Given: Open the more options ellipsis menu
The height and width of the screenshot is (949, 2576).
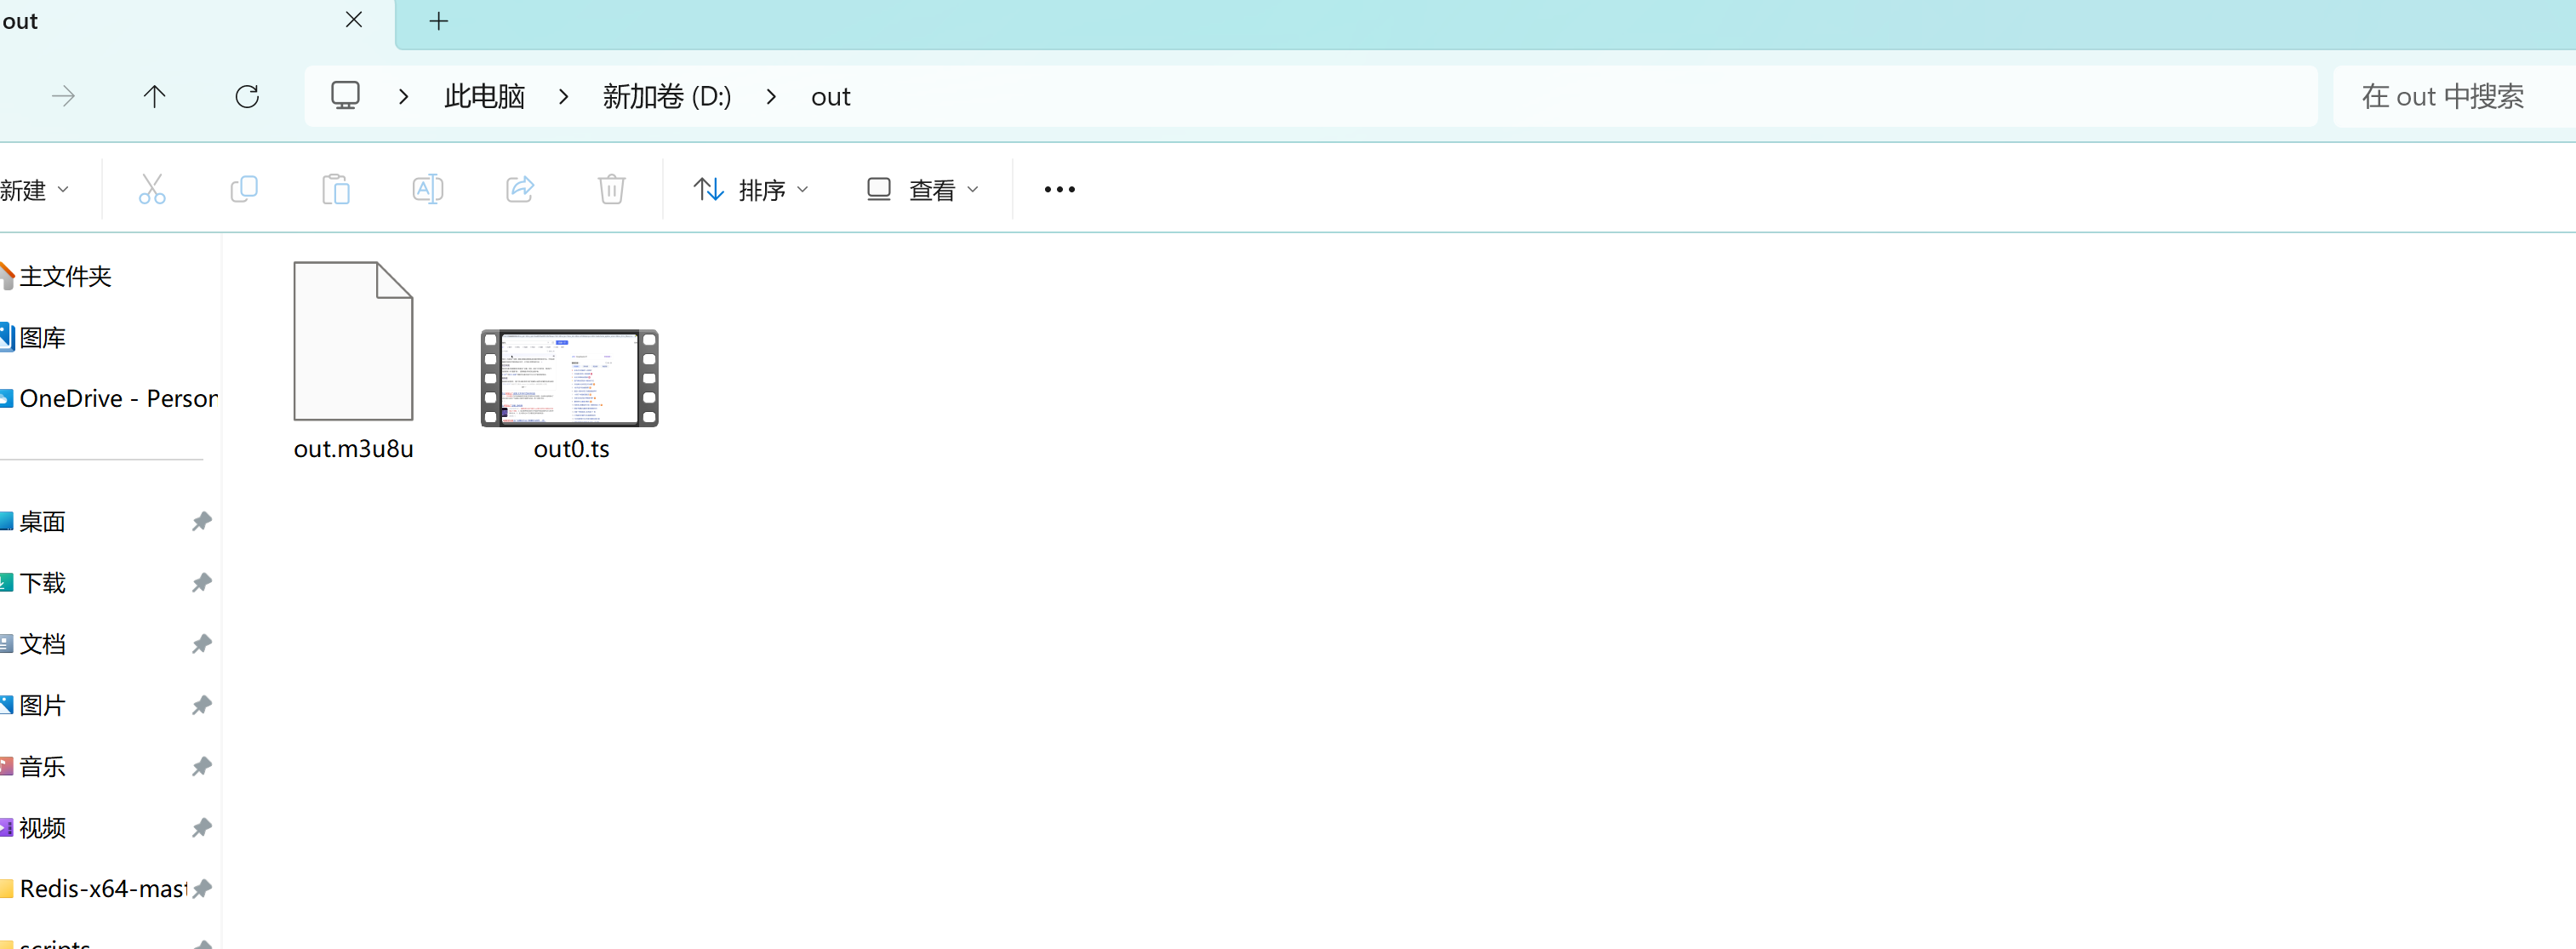Looking at the screenshot, I should point(1059,189).
